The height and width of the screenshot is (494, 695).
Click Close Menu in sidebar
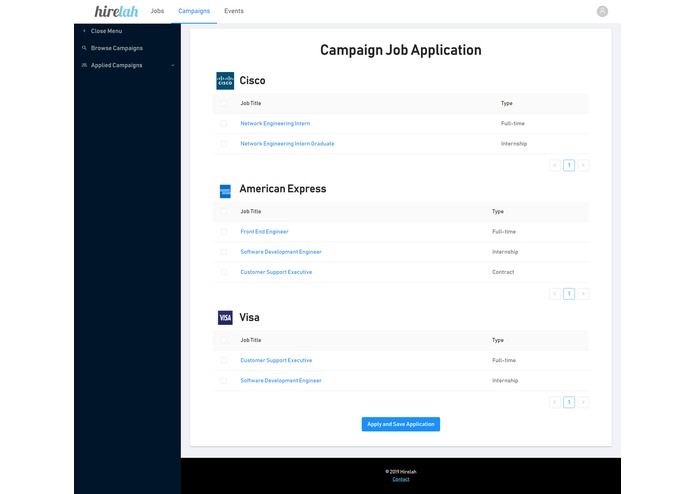[x=106, y=31]
